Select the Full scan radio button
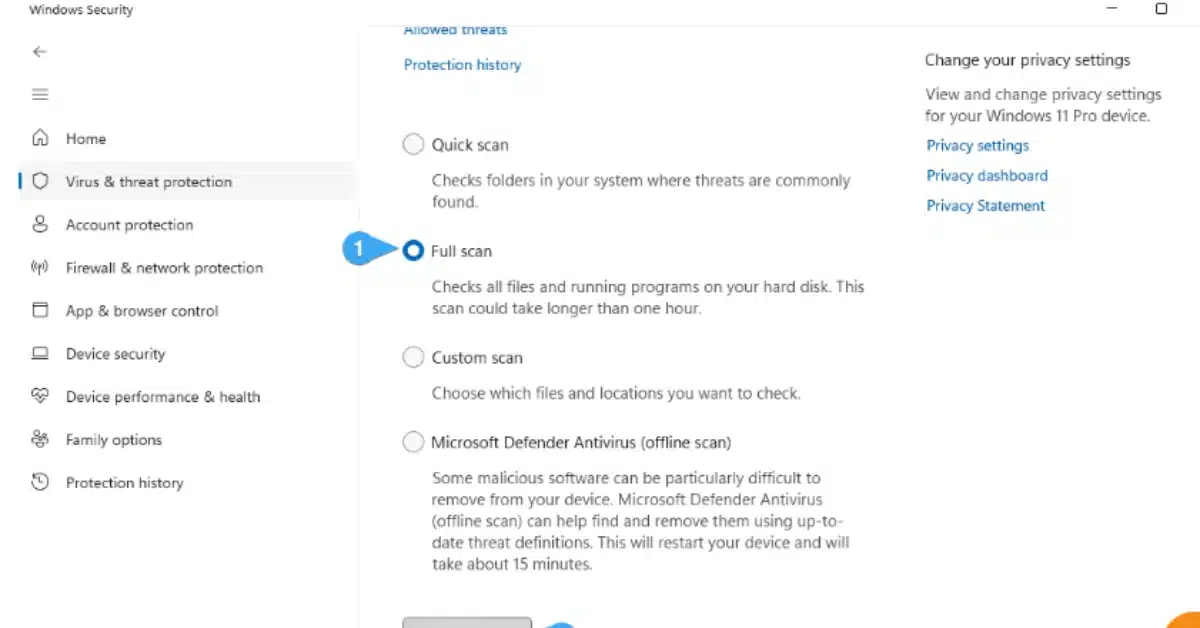The image size is (1200, 628). 413,251
